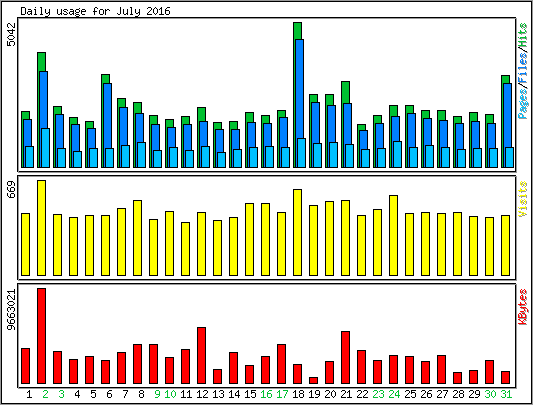The width and height of the screenshot is (533, 405).
Task: Click the "Daily usage for July 2016" title
Action: (x=95, y=11)
